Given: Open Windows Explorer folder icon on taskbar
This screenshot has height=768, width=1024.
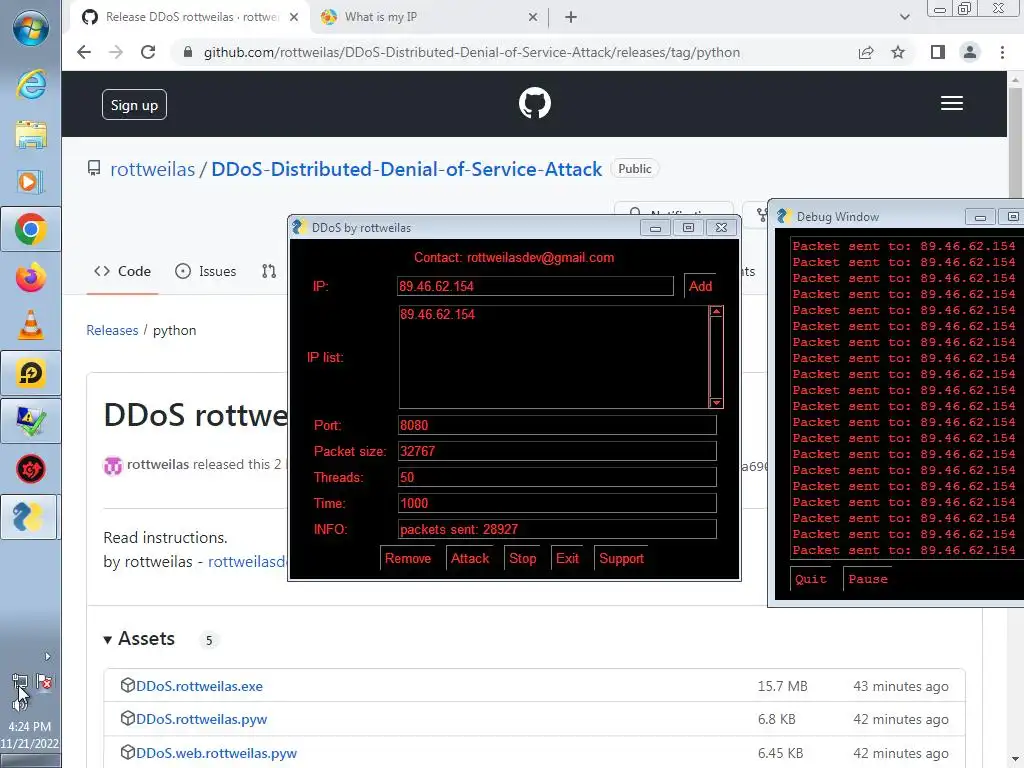Looking at the screenshot, I should 31,134.
